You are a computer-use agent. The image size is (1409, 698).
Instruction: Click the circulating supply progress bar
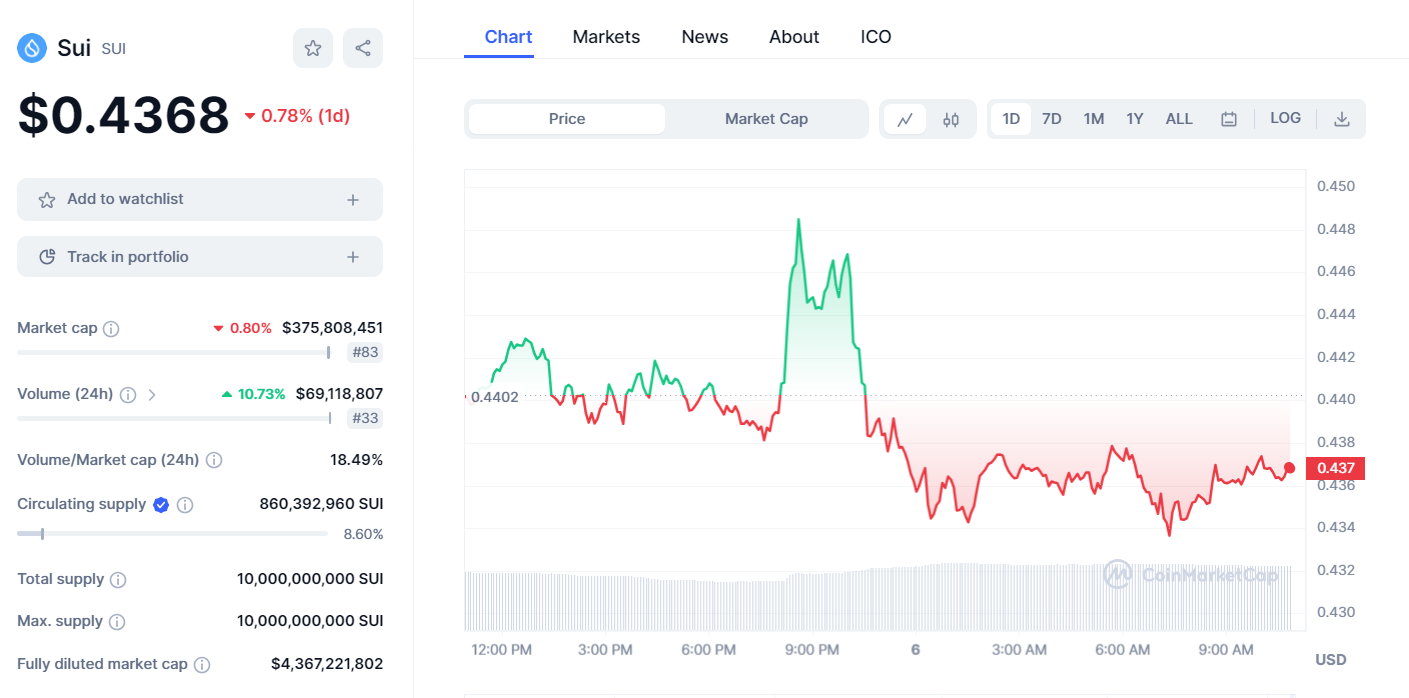(172, 534)
